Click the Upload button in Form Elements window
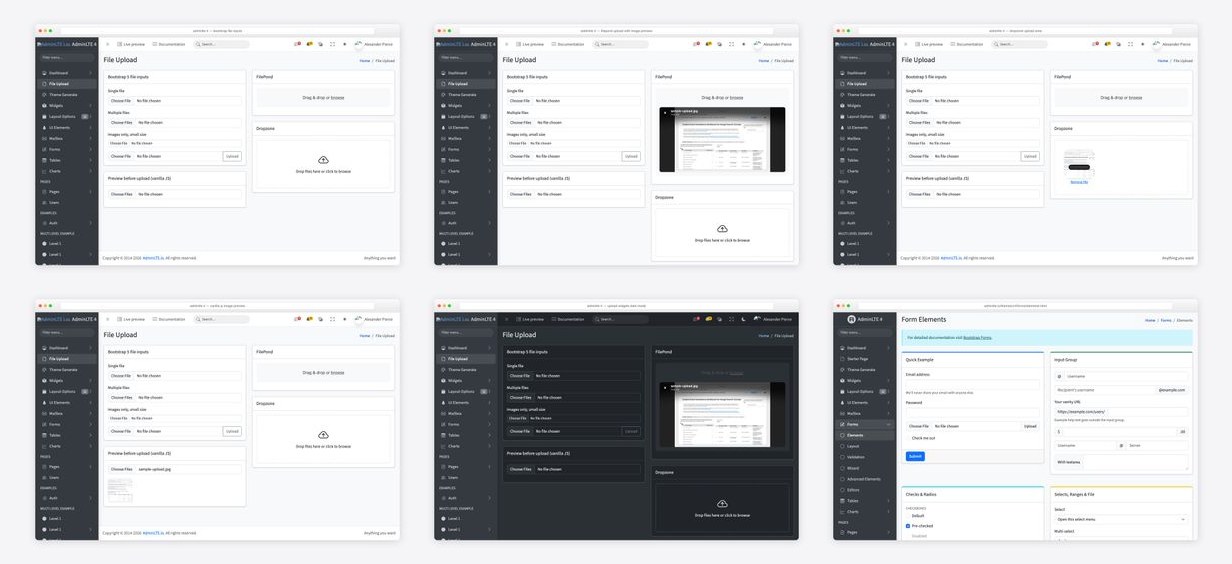 point(1030,426)
